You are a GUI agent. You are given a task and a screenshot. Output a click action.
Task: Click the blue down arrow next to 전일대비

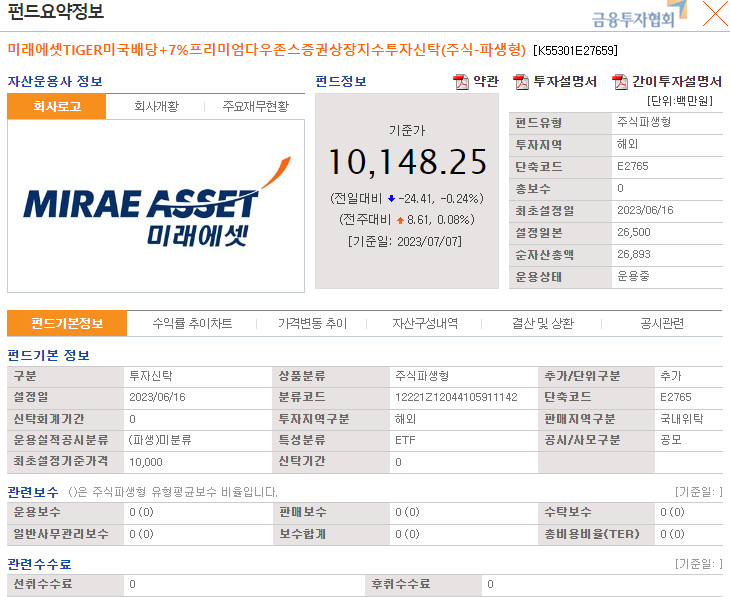[x=391, y=199]
